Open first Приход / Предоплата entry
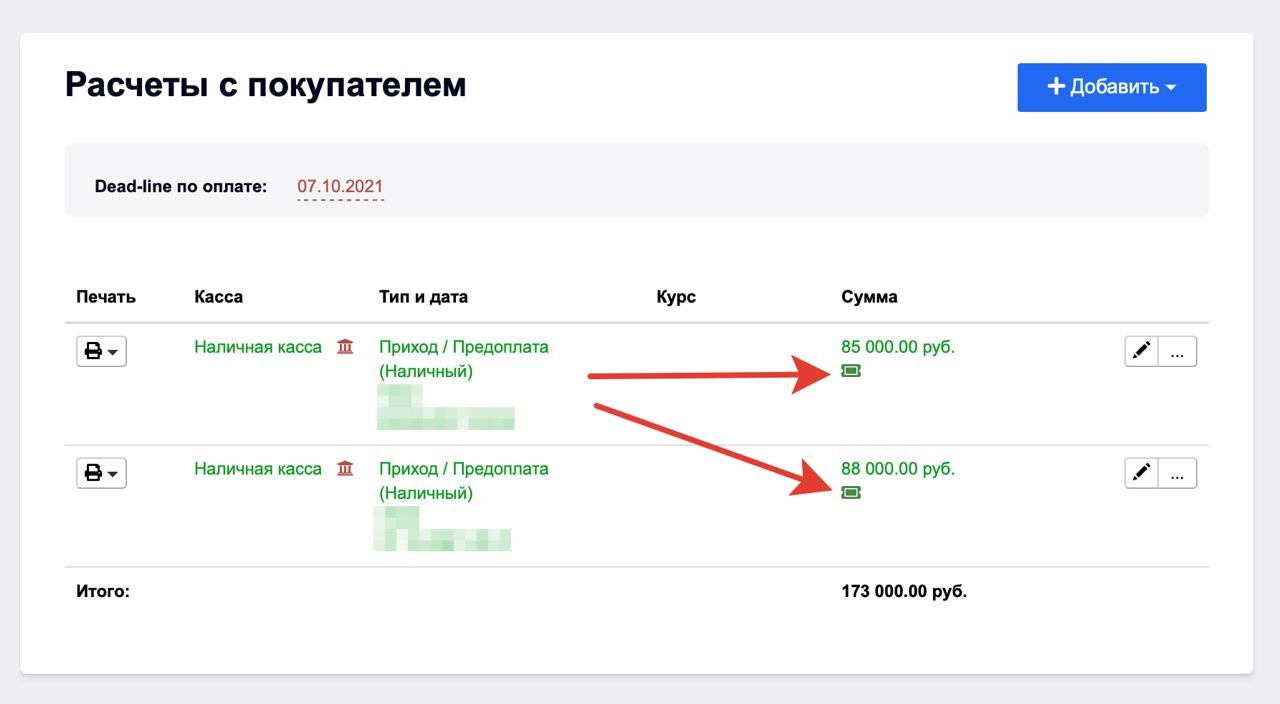This screenshot has height=704, width=1280. pyautogui.click(x=464, y=359)
